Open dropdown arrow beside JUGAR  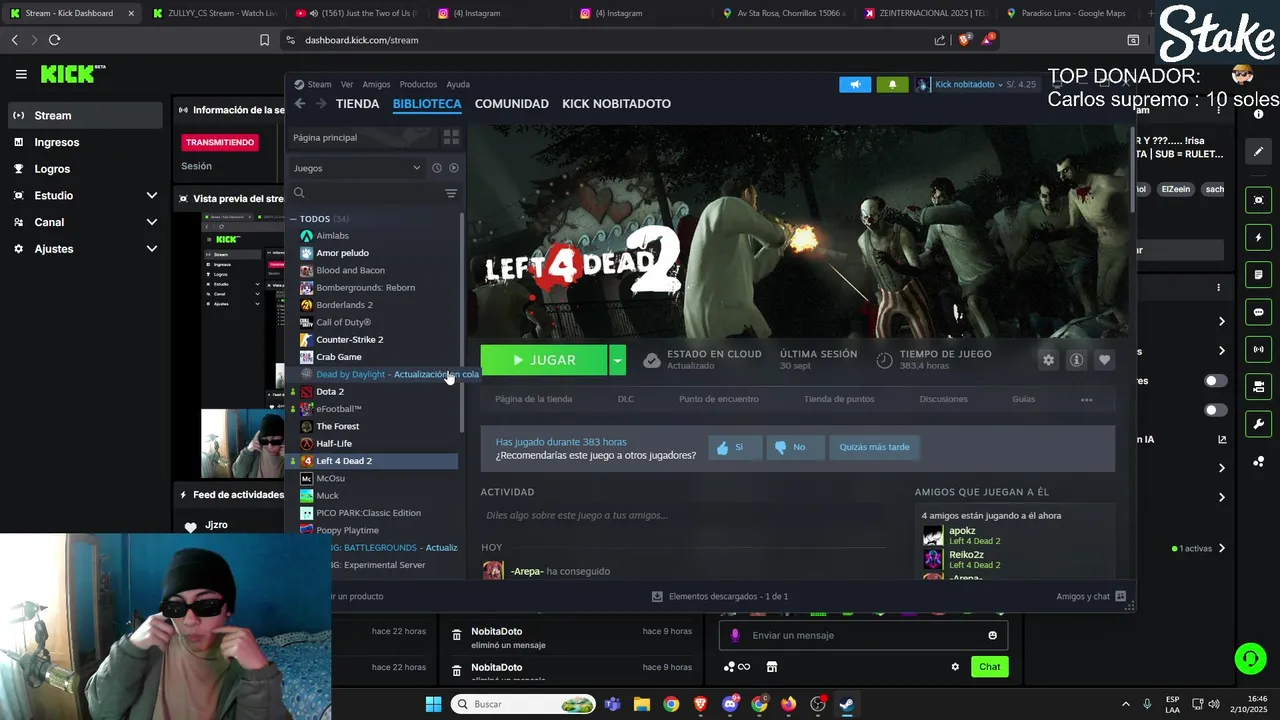[617, 360]
